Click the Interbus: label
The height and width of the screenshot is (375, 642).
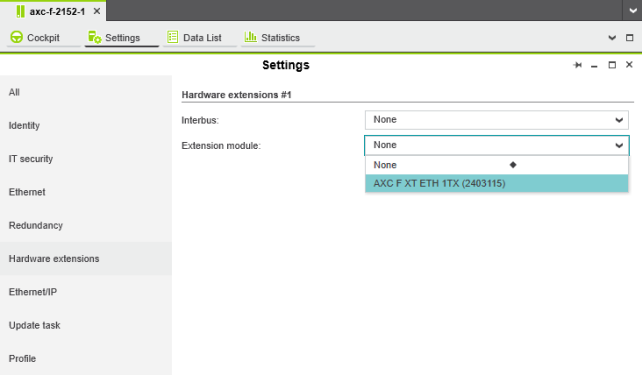click(x=200, y=120)
